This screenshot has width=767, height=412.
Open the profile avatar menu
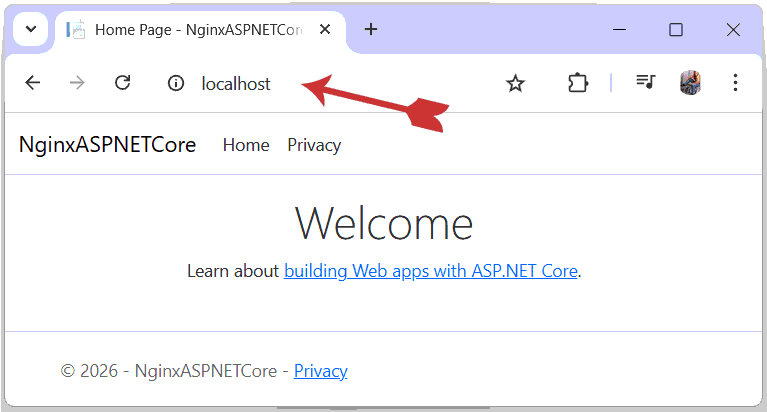point(690,82)
